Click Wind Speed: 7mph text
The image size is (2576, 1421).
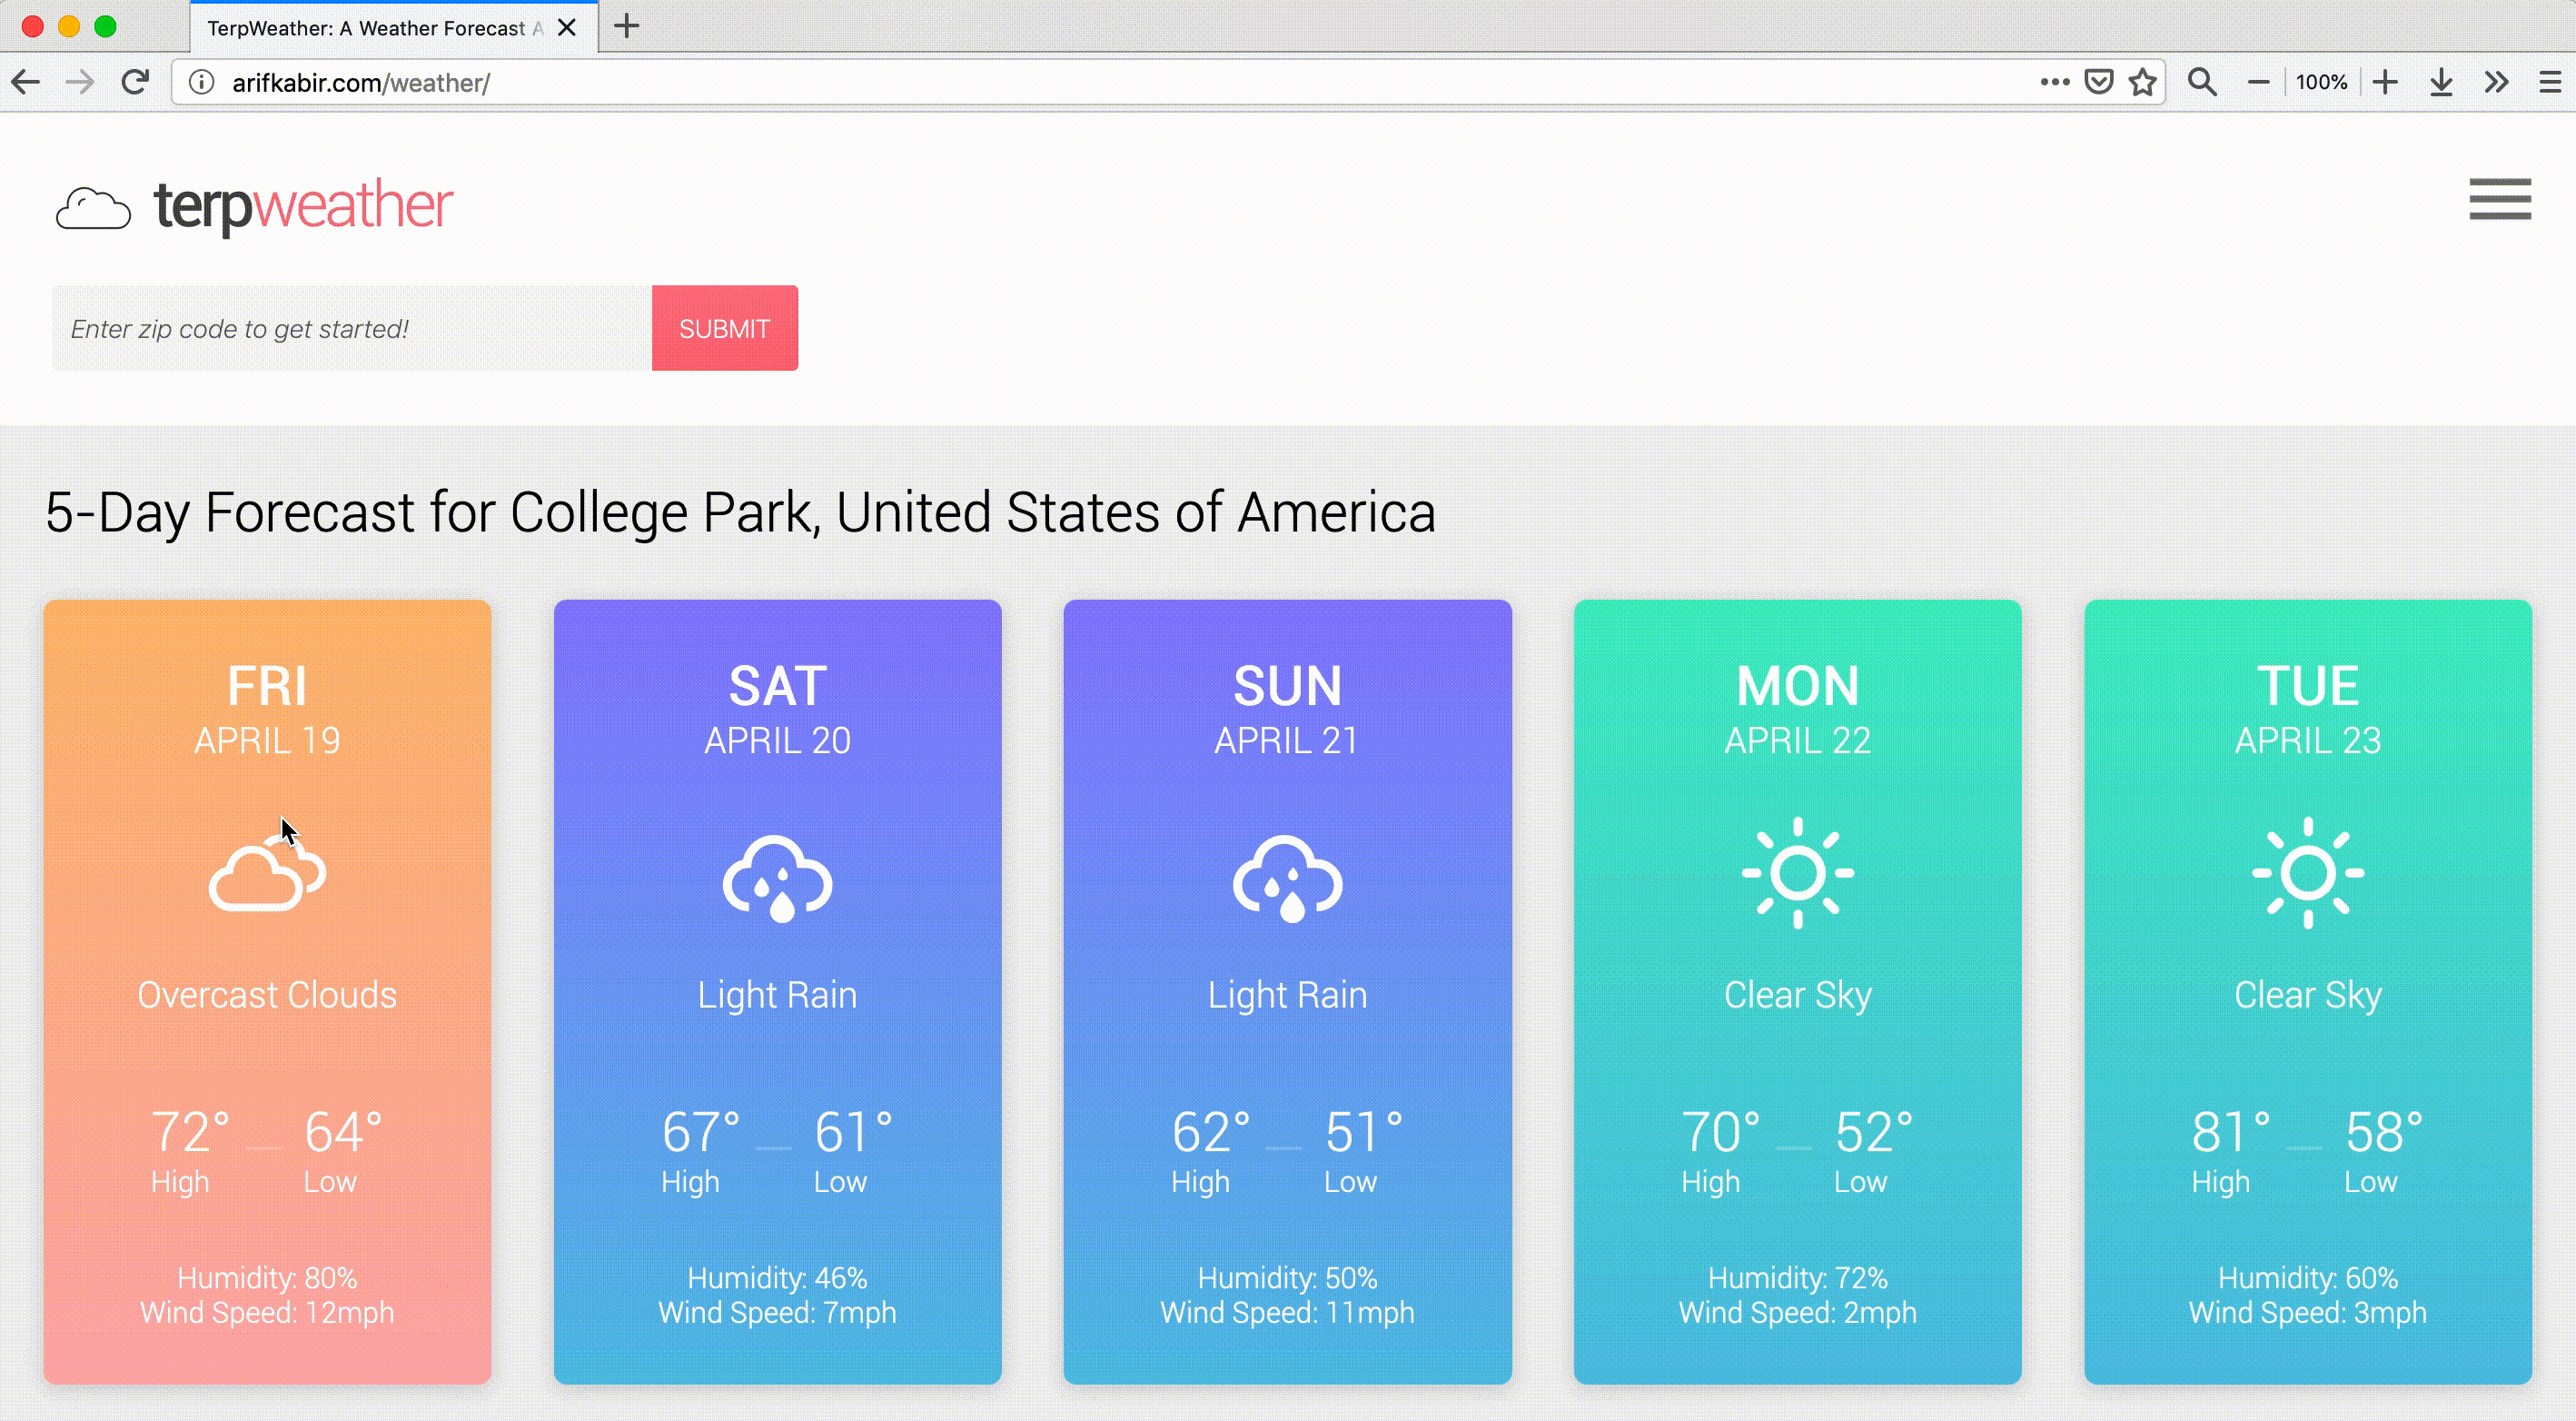[x=777, y=1313]
